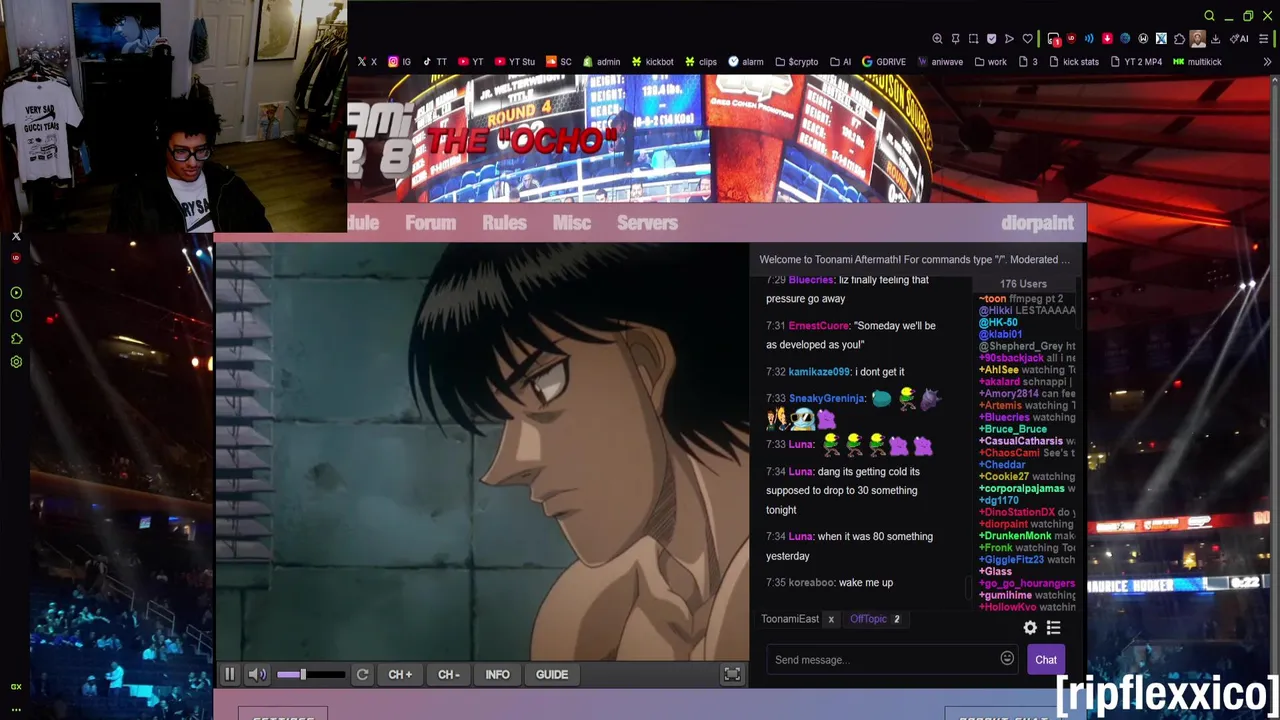Adjust the player volume slider
The width and height of the screenshot is (1280, 720).
pyautogui.click(x=311, y=674)
